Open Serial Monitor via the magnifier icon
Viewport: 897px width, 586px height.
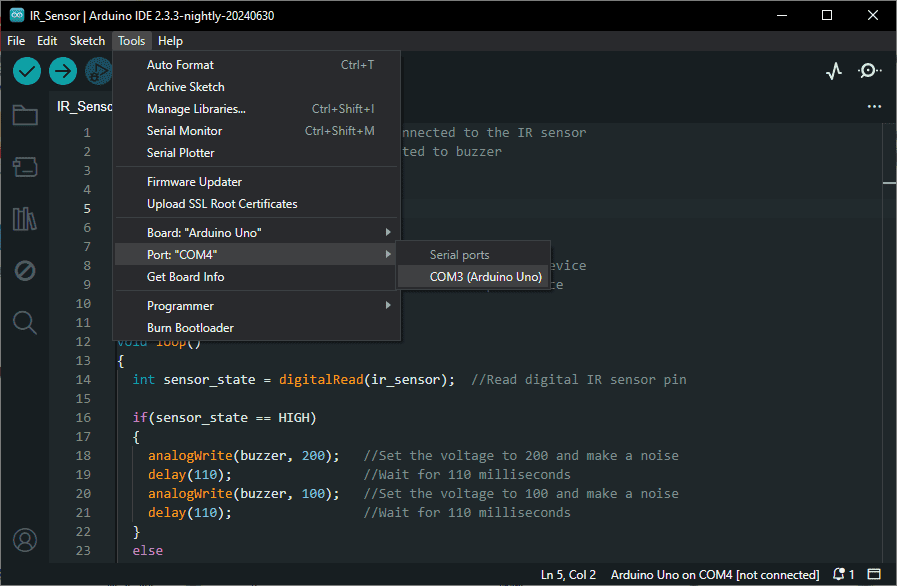tap(869, 70)
